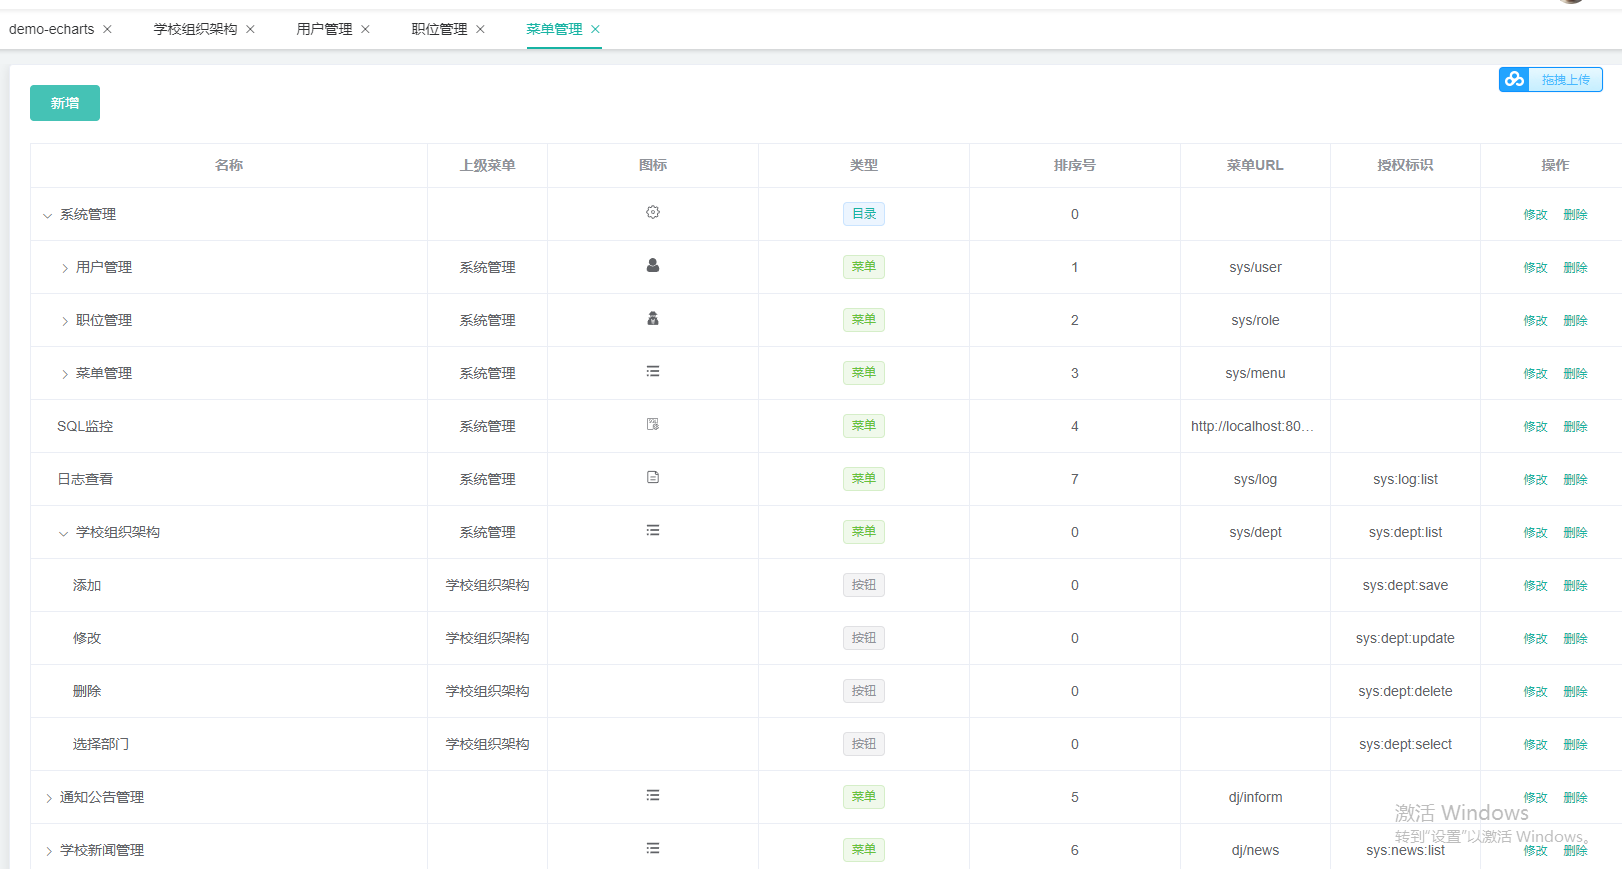Collapse the 学校组织架构 tree node
The image size is (1622, 869).
[64, 533]
